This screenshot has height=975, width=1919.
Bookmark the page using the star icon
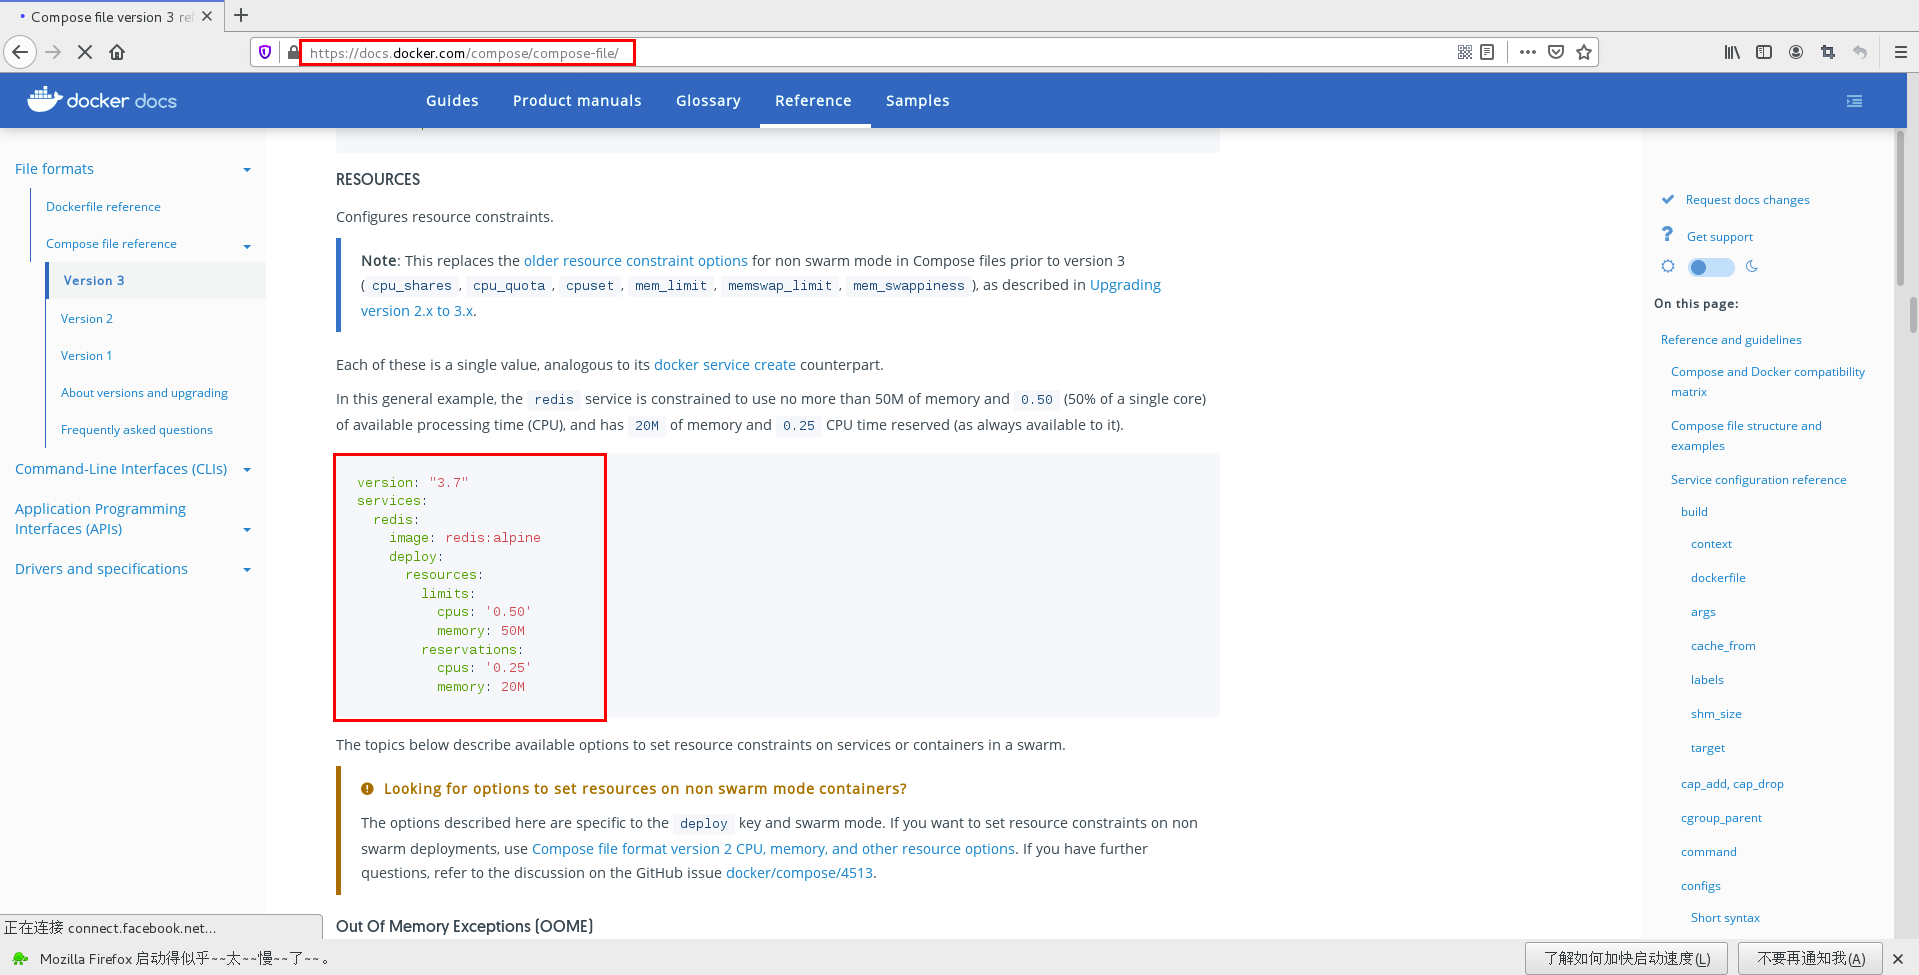point(1583,51)
